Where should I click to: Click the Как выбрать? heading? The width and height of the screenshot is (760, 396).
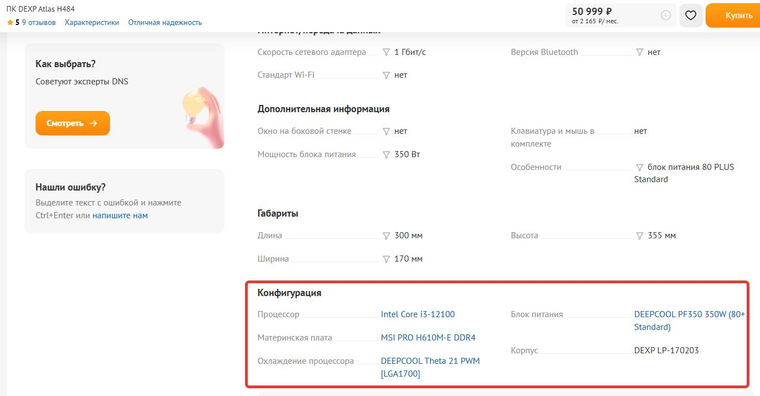coord(65,63)
